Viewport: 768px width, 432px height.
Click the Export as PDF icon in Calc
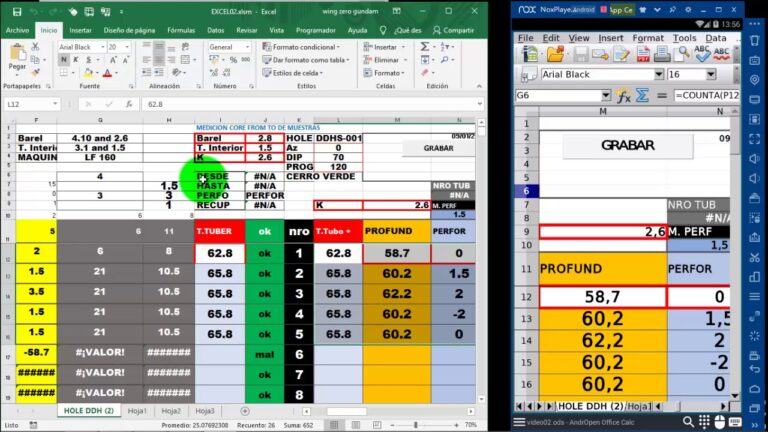643,54
